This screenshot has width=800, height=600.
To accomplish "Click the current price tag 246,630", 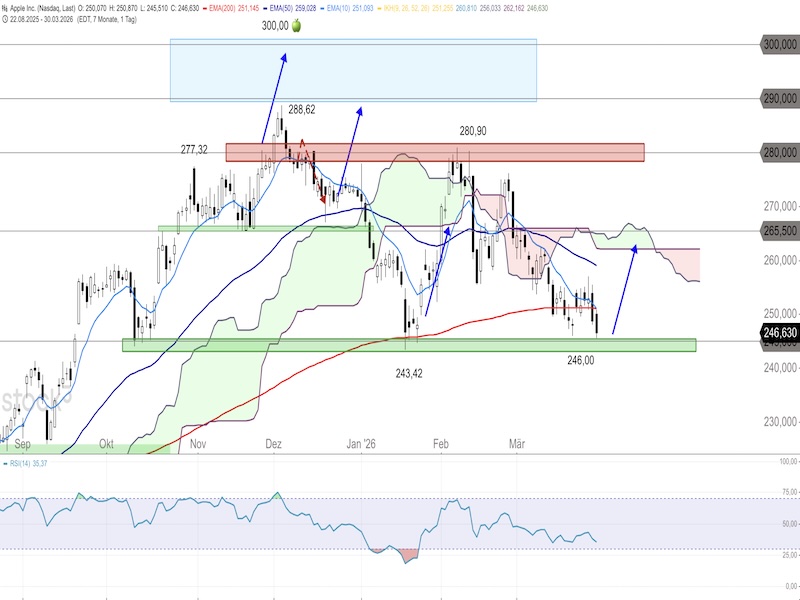I will click(779, 333).
